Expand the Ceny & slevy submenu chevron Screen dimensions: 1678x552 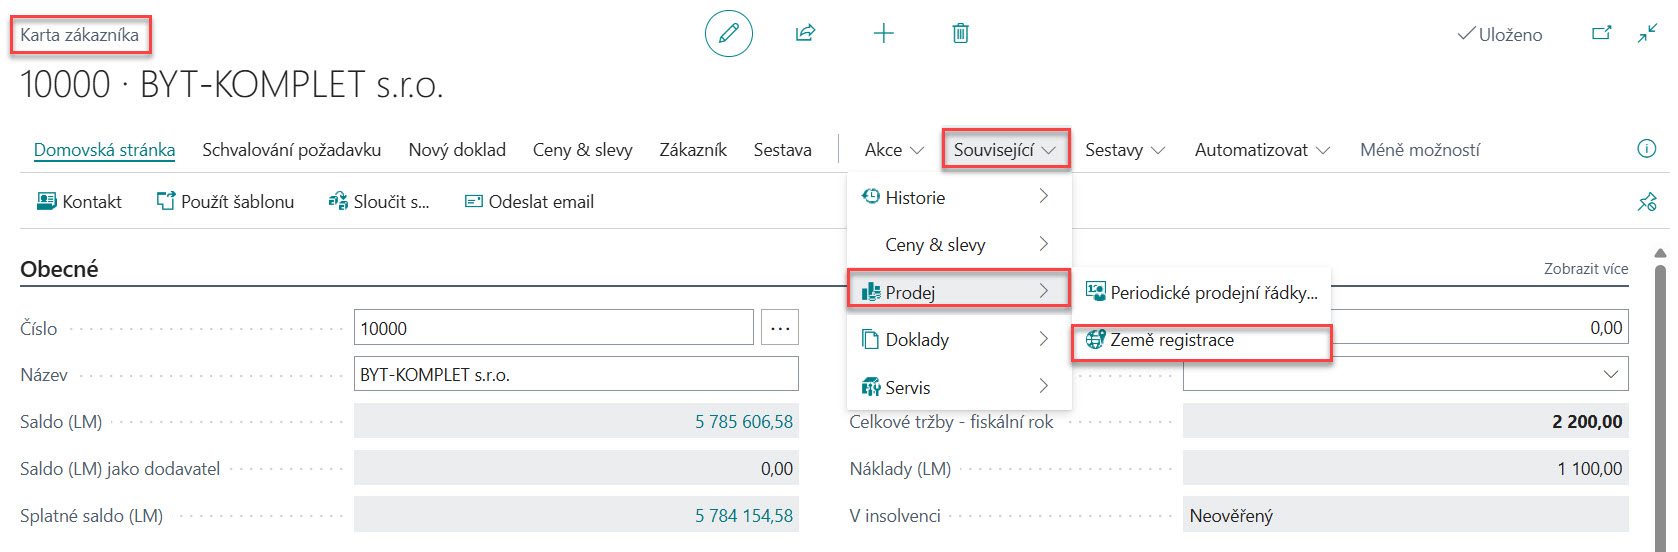point(1043,244)
